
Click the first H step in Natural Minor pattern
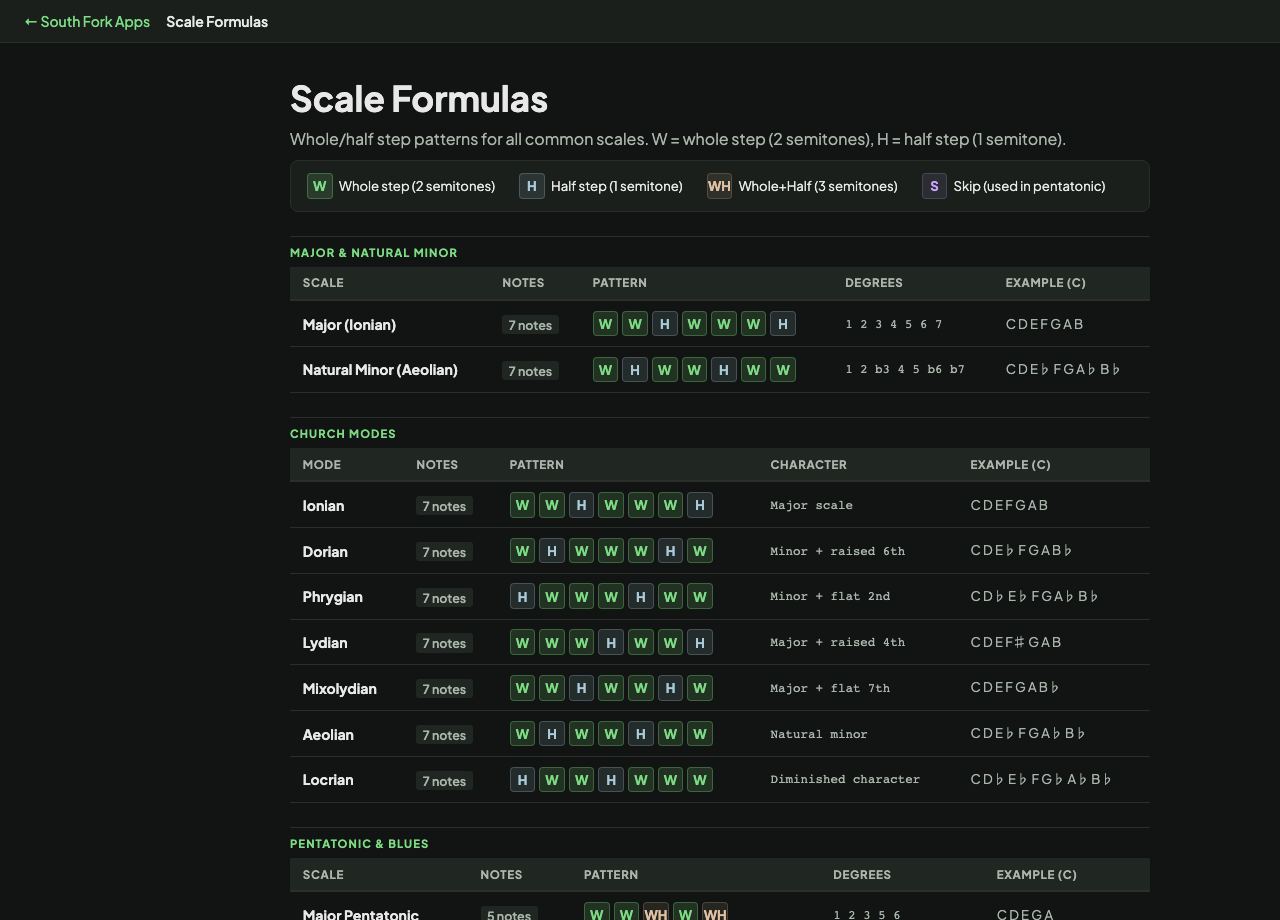634,370
